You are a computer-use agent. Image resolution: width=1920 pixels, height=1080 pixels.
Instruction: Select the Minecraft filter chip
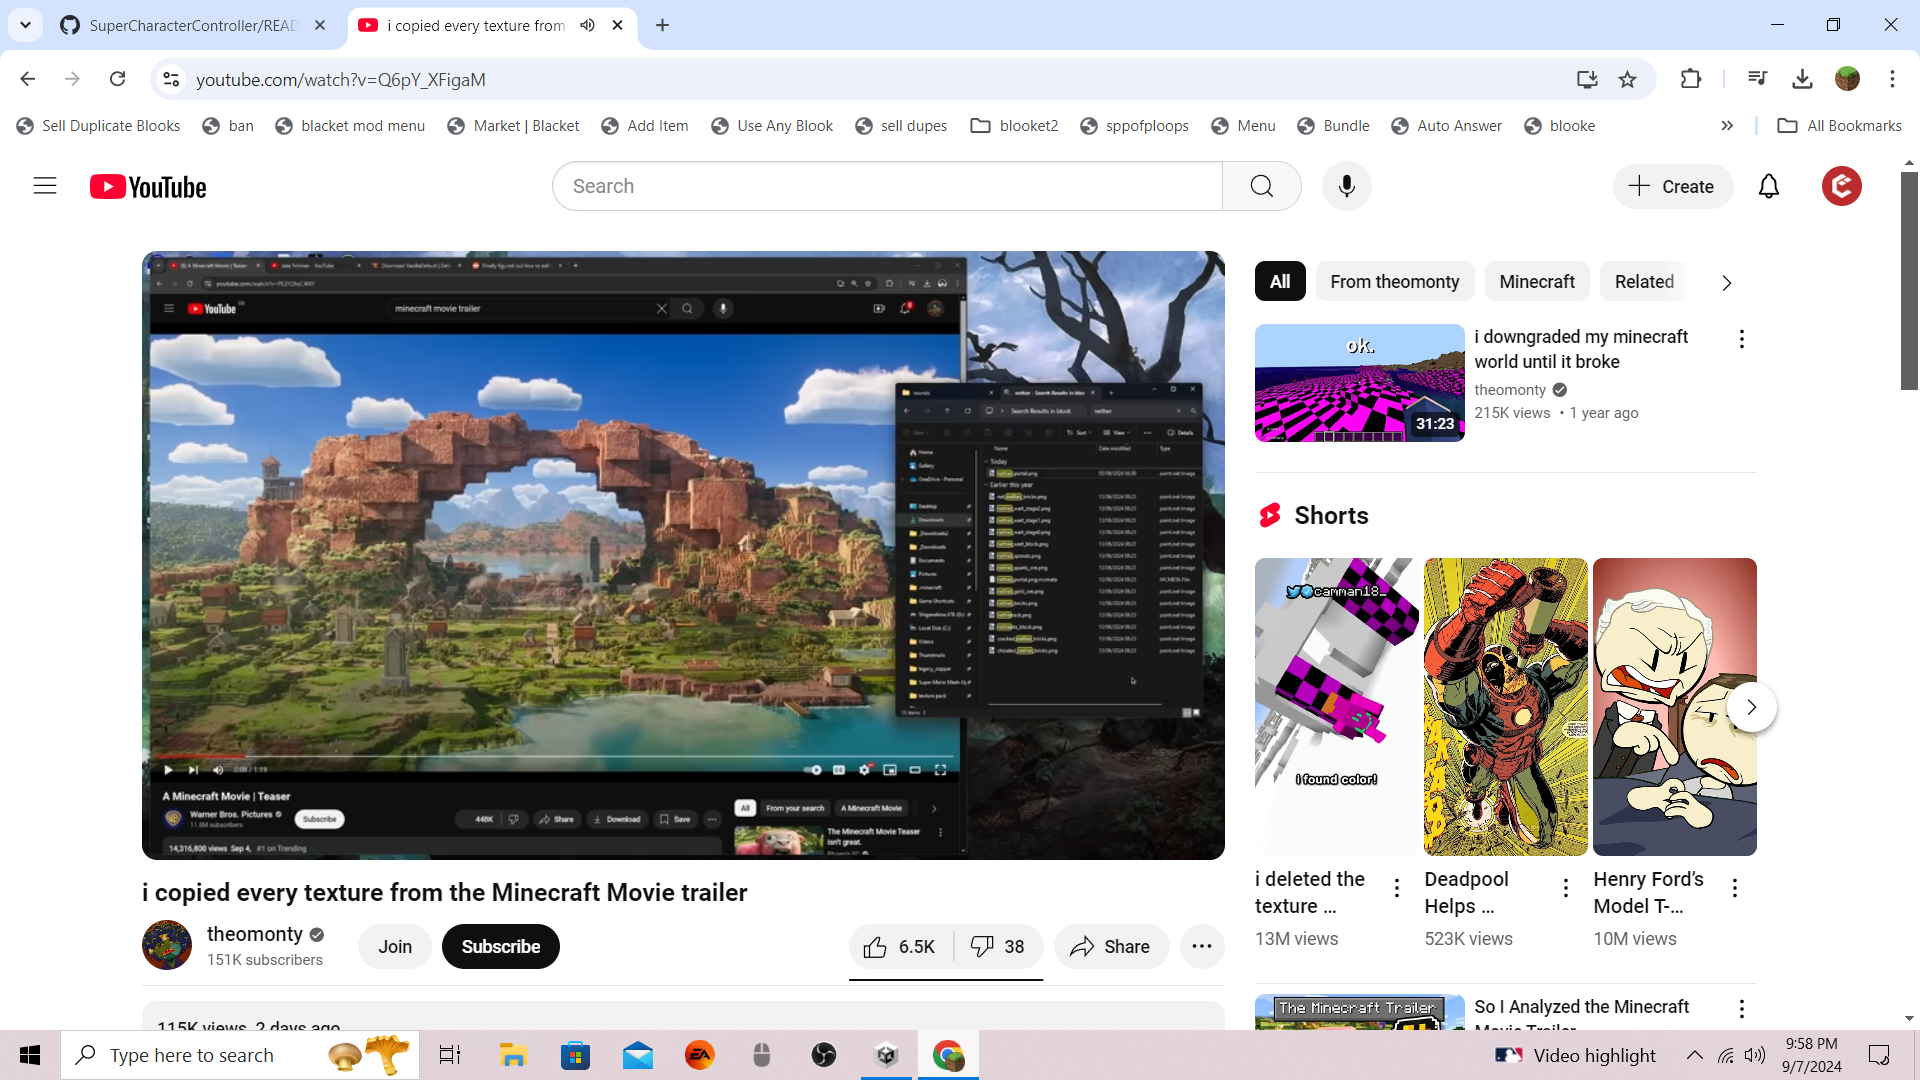coord(1536,282)
